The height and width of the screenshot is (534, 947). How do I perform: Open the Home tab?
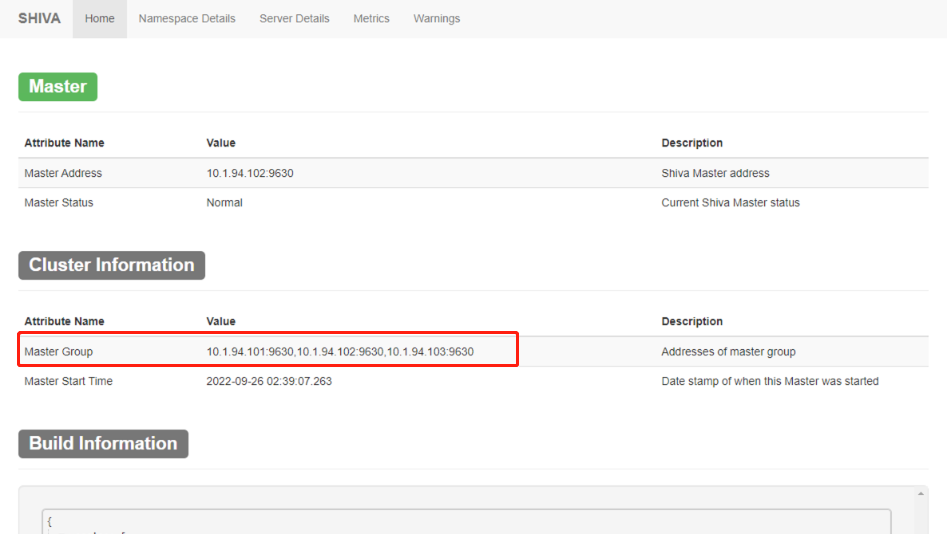pos(100,19)
